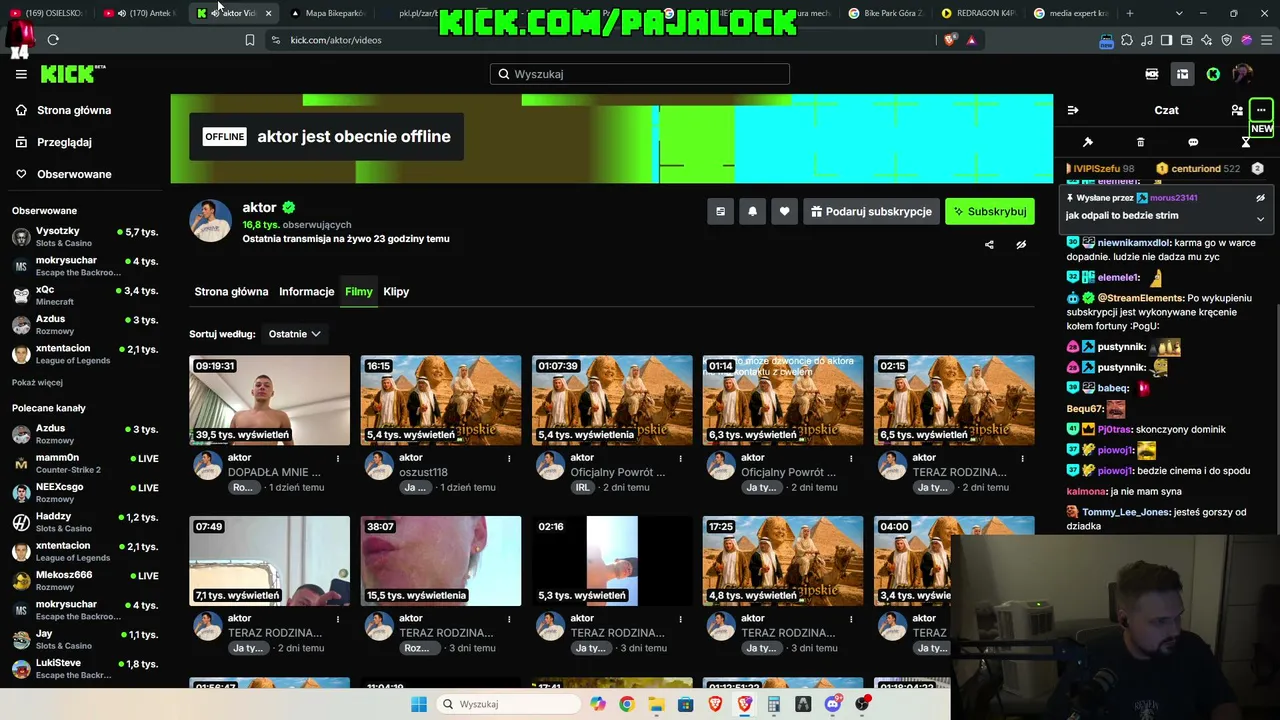Click the Kick search field Wyszukaj
1280x720 pixels.
[x=640, y=74]
